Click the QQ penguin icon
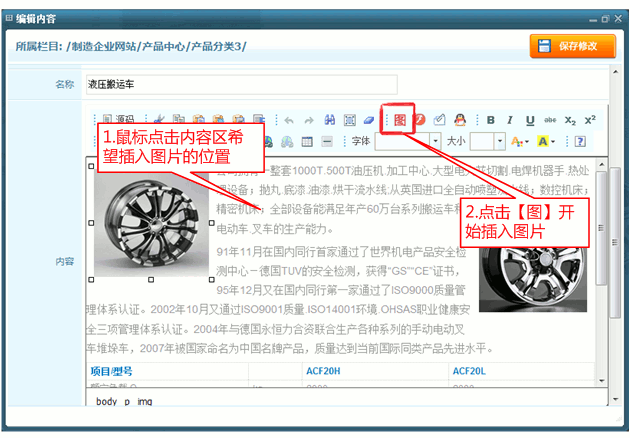This screenshot has height=438, width=630. coord(460,120)
